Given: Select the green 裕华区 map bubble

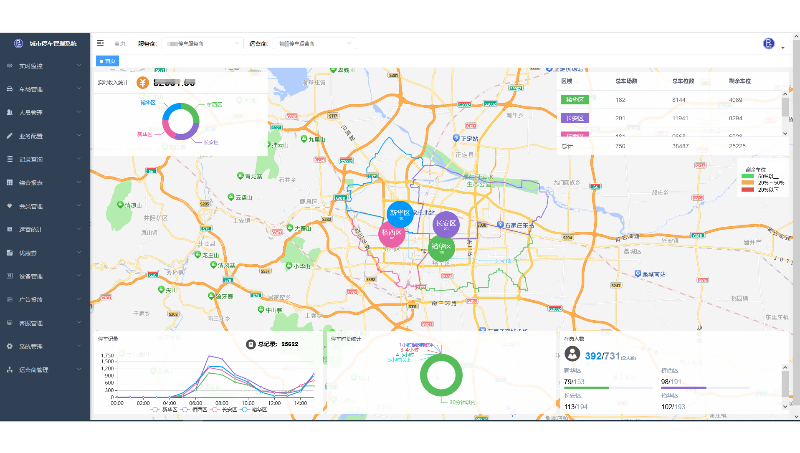Looking at the screenshot, I should coord(441,248).
